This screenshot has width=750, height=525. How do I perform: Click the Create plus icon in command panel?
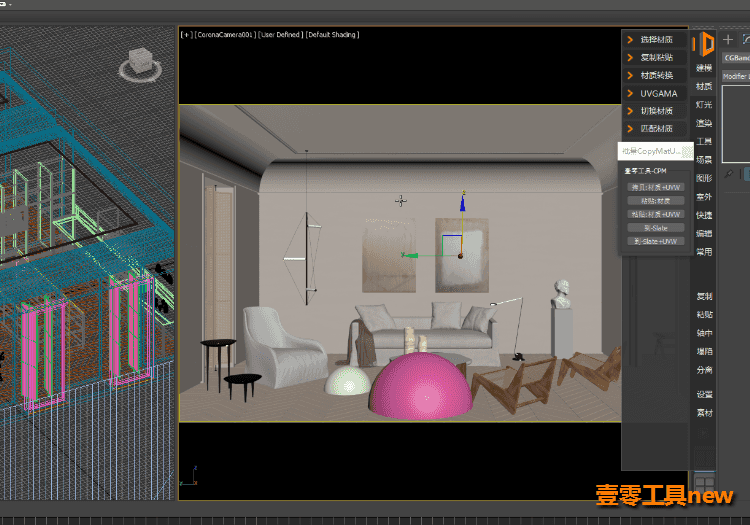click(728, 40)
